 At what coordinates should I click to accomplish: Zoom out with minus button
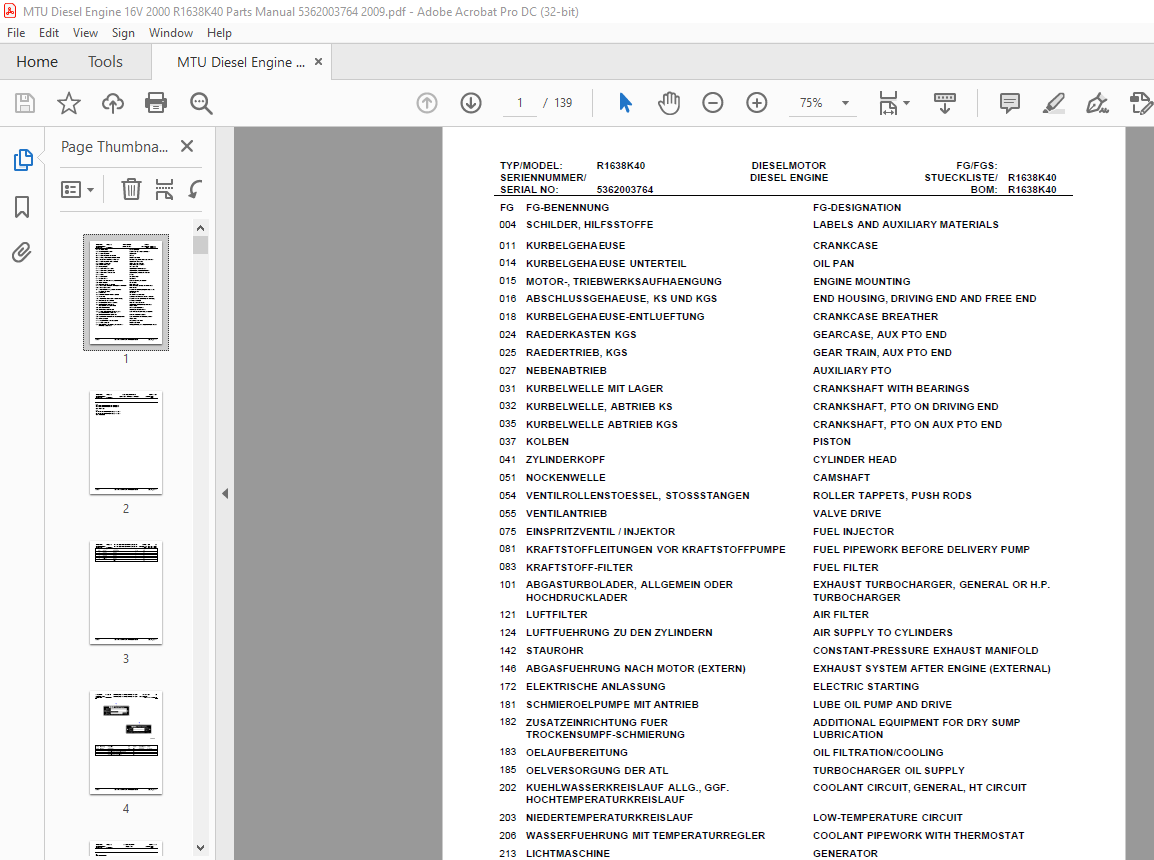[712, 103]
